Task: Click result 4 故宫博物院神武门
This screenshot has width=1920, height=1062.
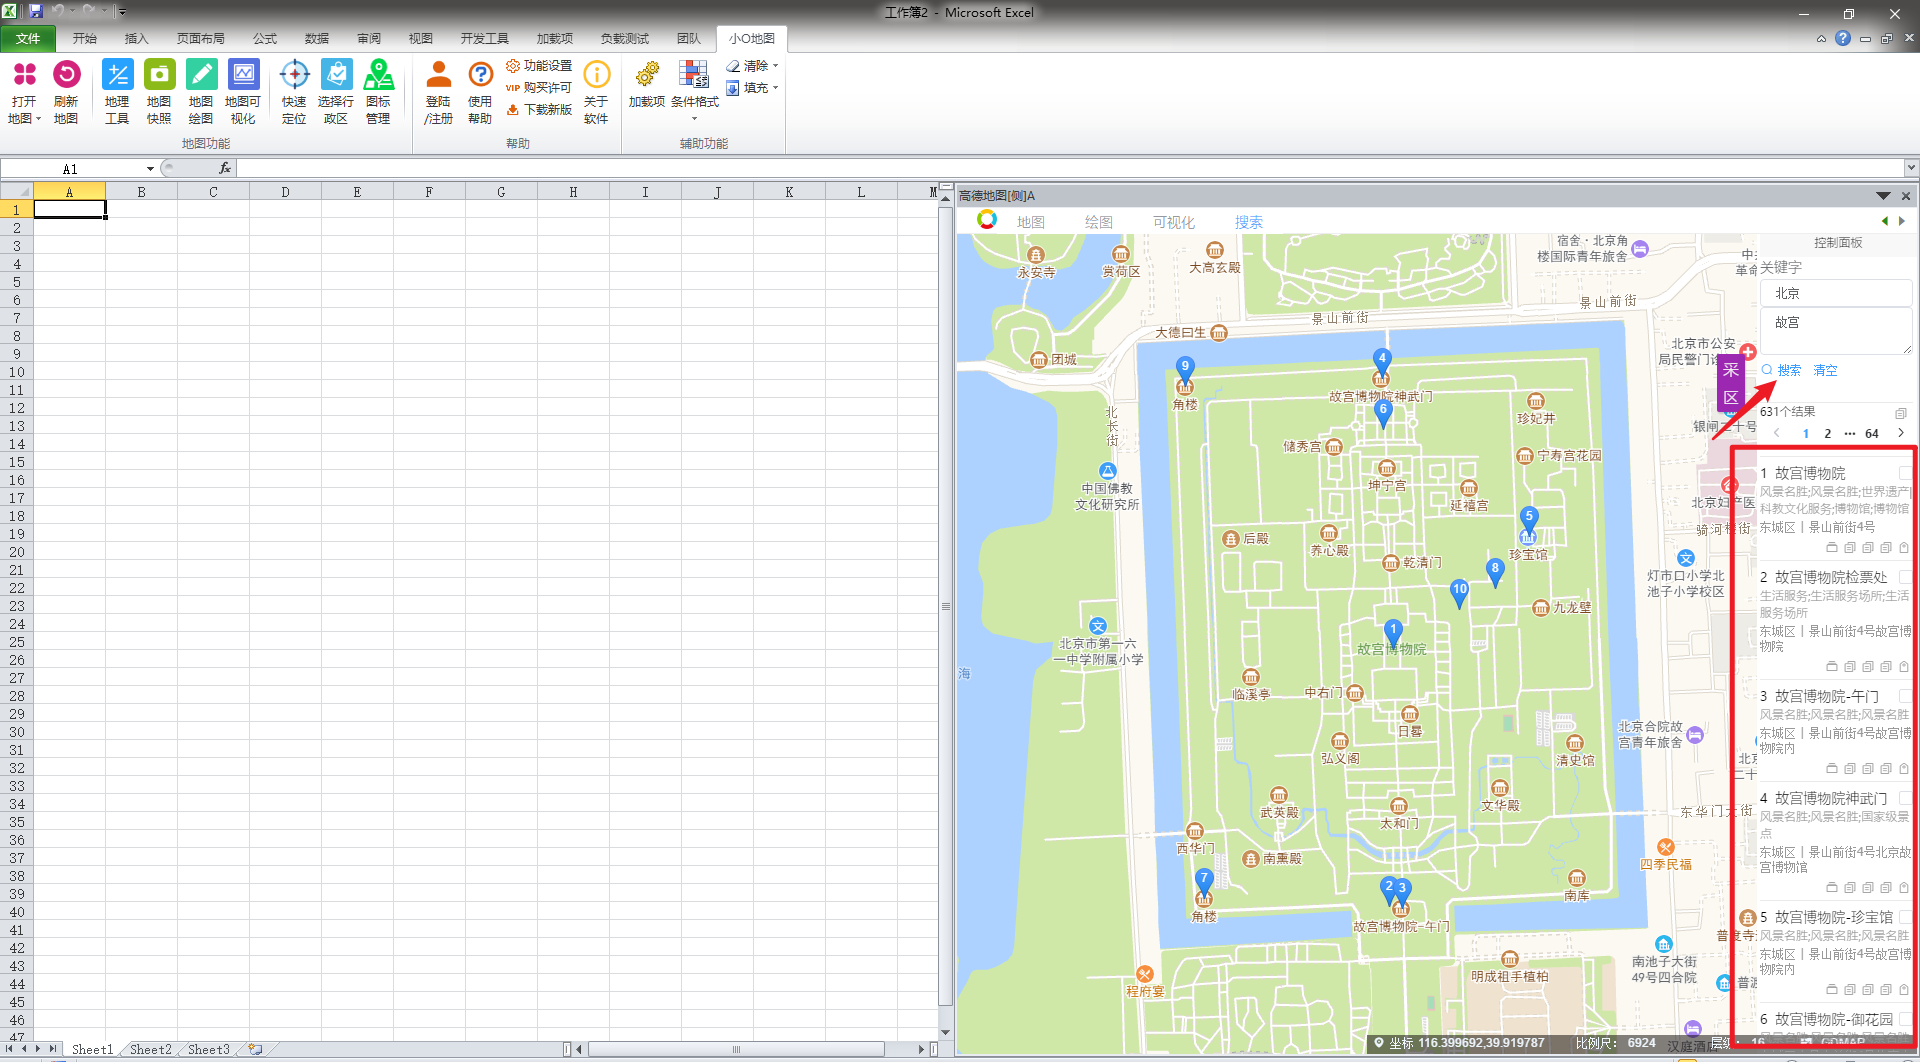Action: click(1830, 798)
